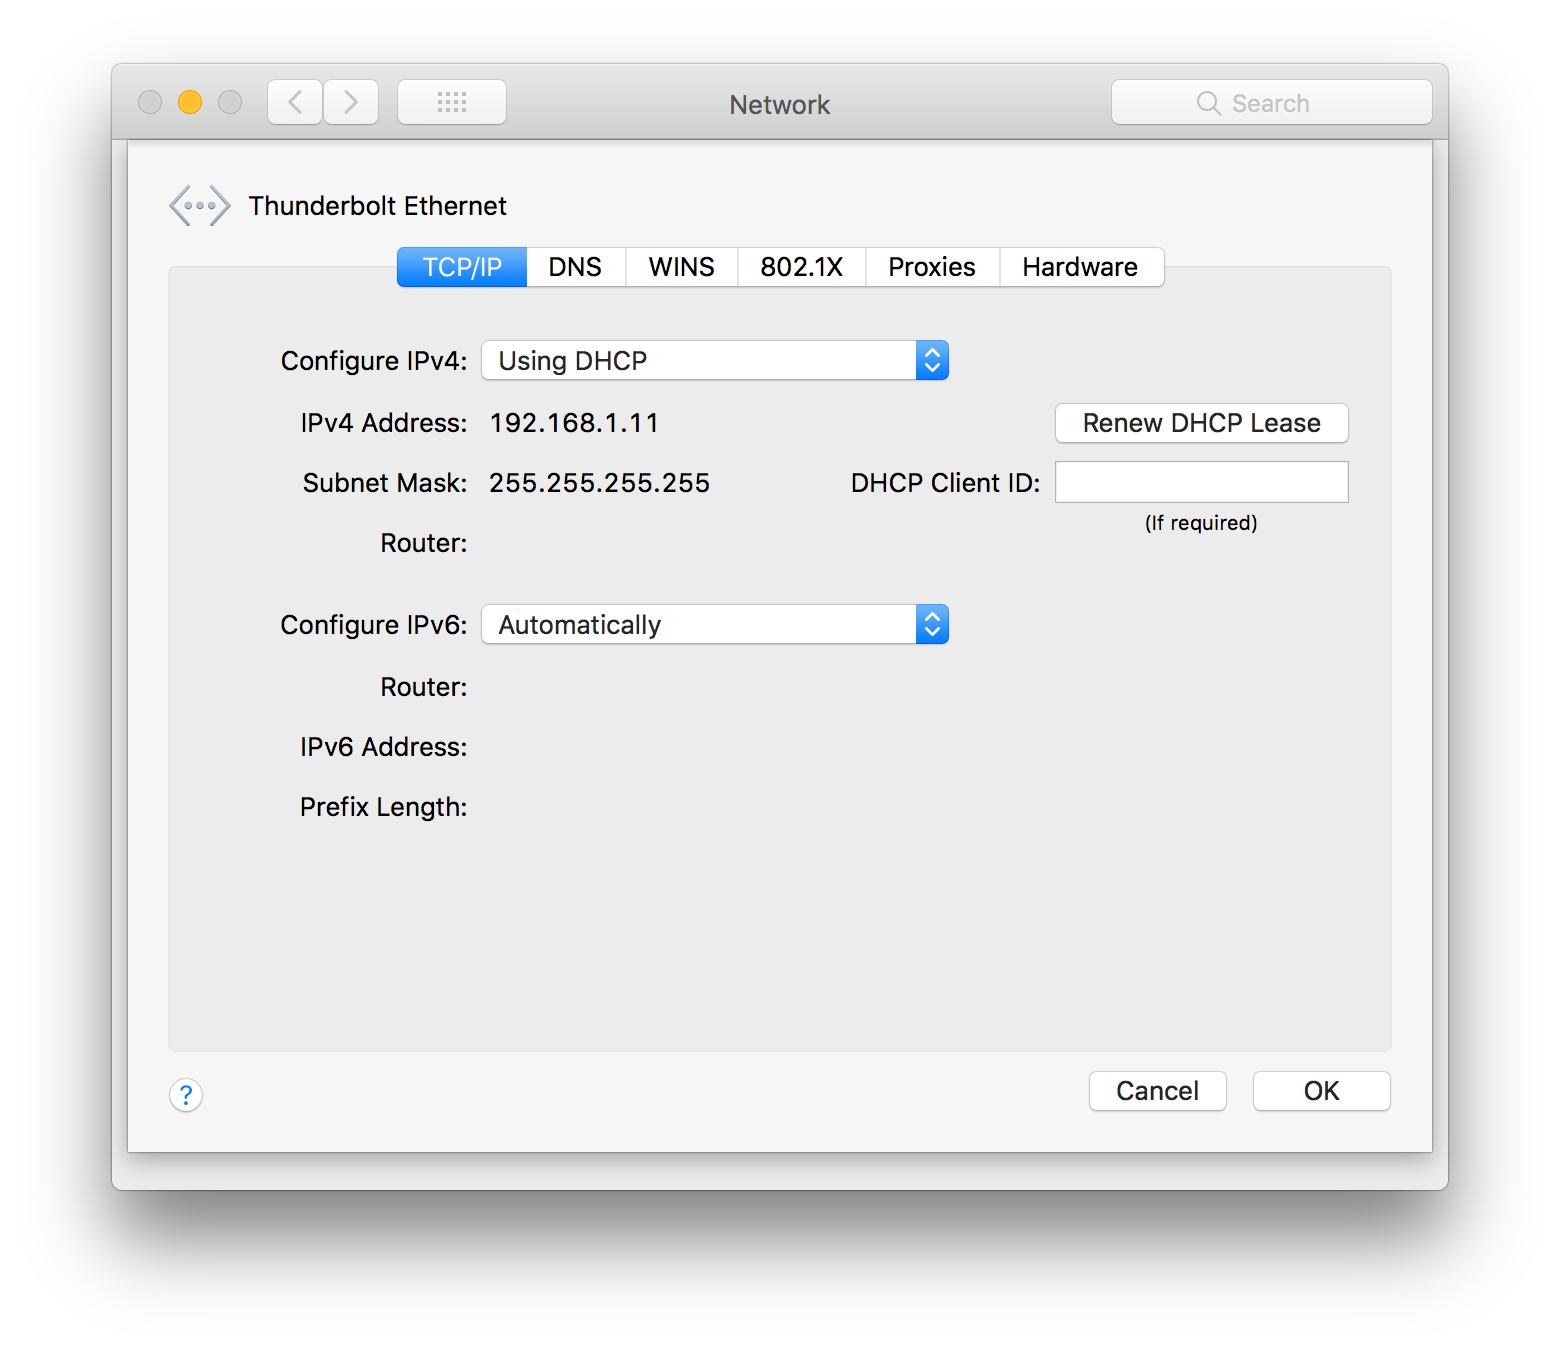Open help with the question mark button
The width and height of the screenshot is (1560, 1350).
point(186,1095)
